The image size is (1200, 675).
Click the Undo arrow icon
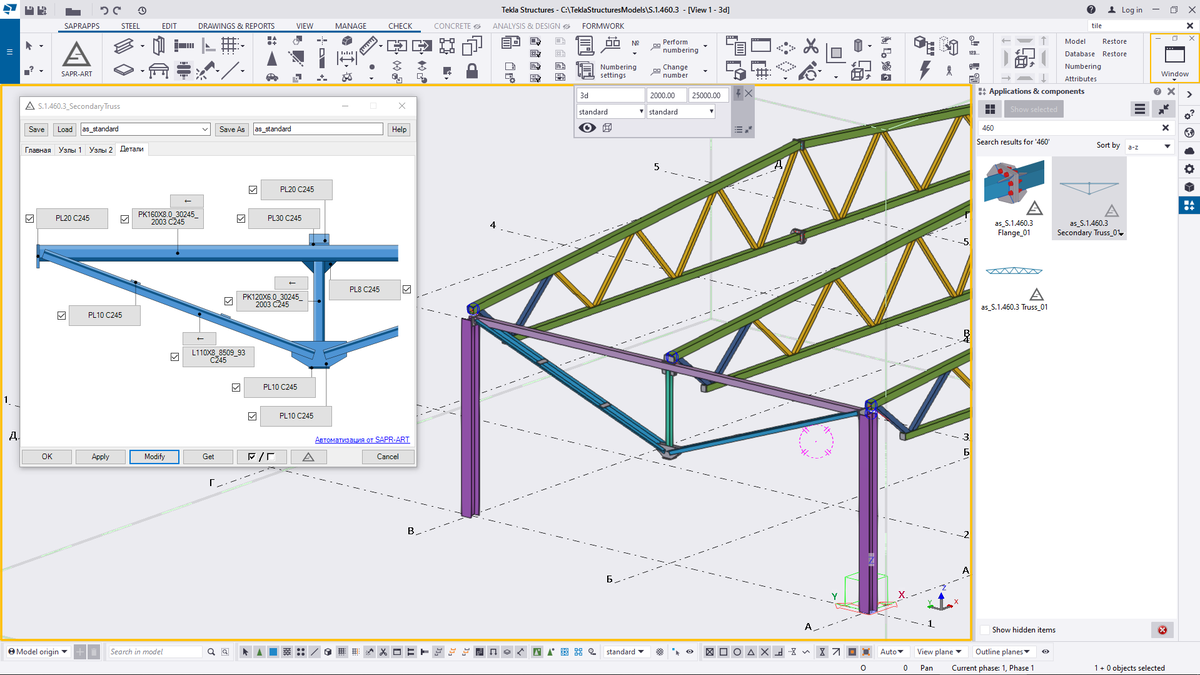click(x=104, y=9)
